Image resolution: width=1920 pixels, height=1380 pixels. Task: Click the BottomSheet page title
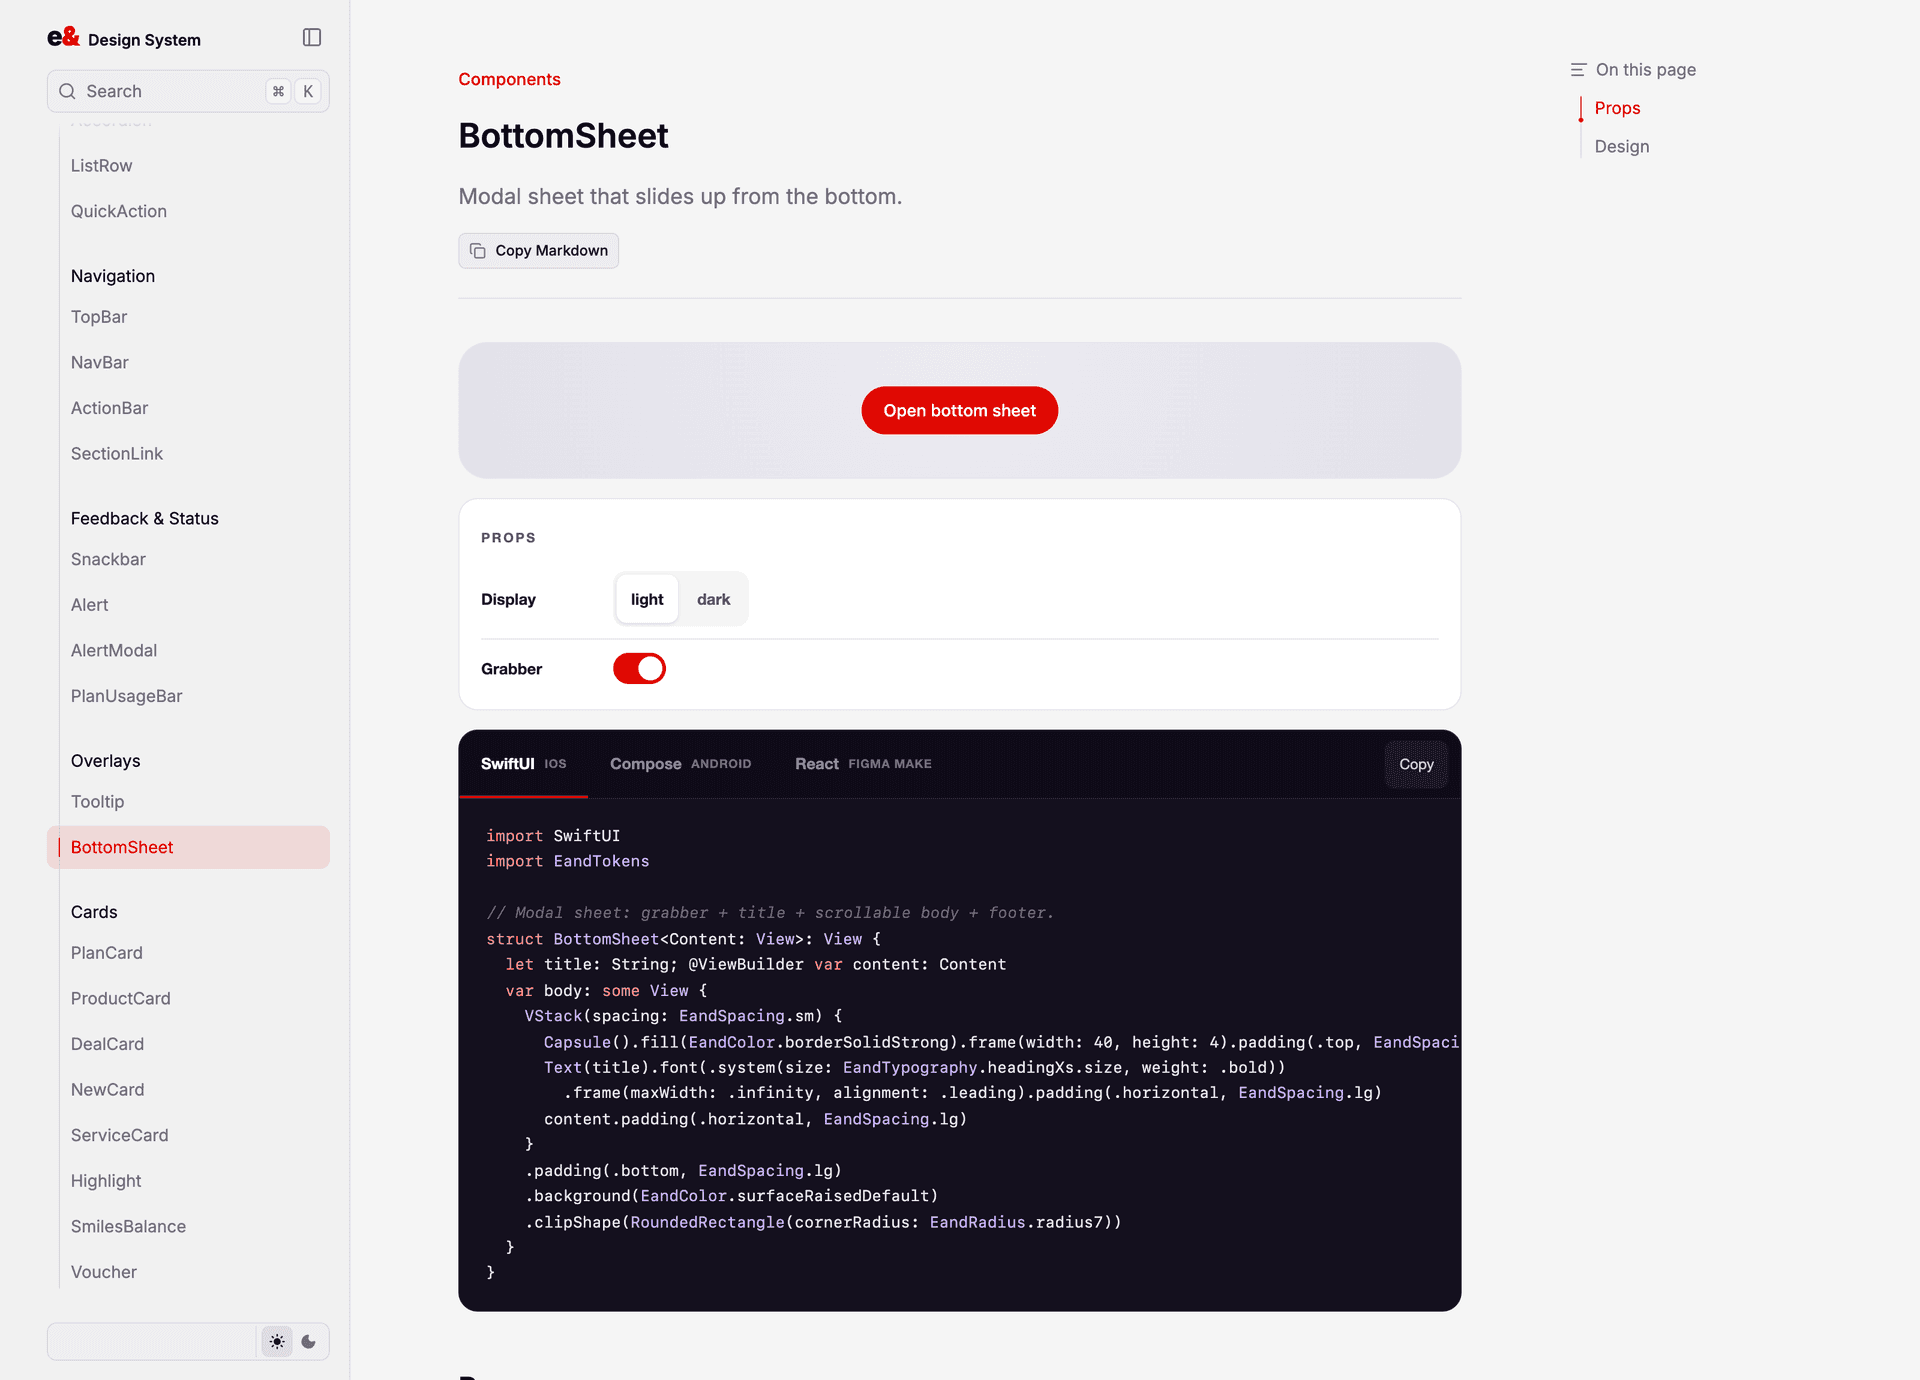tap(564, 136)
